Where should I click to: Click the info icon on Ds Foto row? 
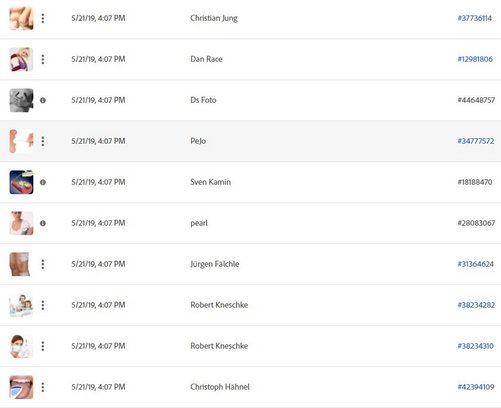[43, 100]
